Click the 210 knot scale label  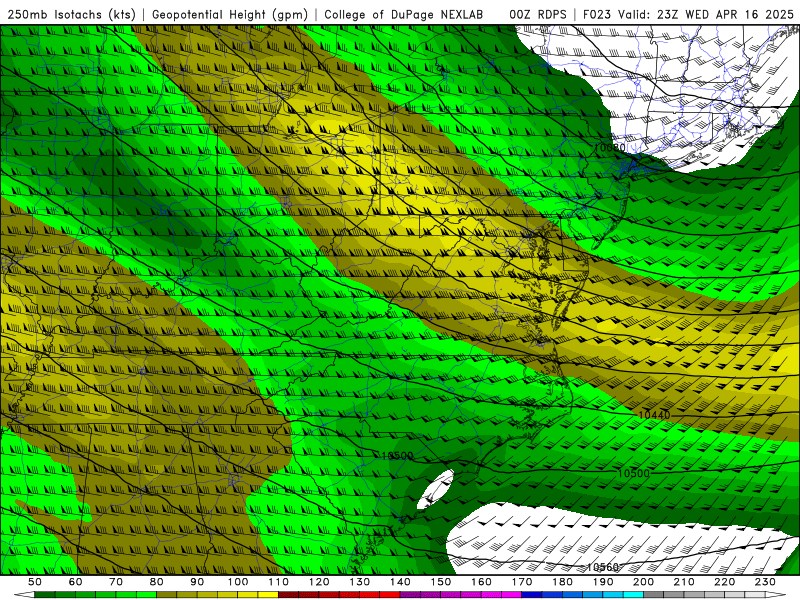(684, 582)
